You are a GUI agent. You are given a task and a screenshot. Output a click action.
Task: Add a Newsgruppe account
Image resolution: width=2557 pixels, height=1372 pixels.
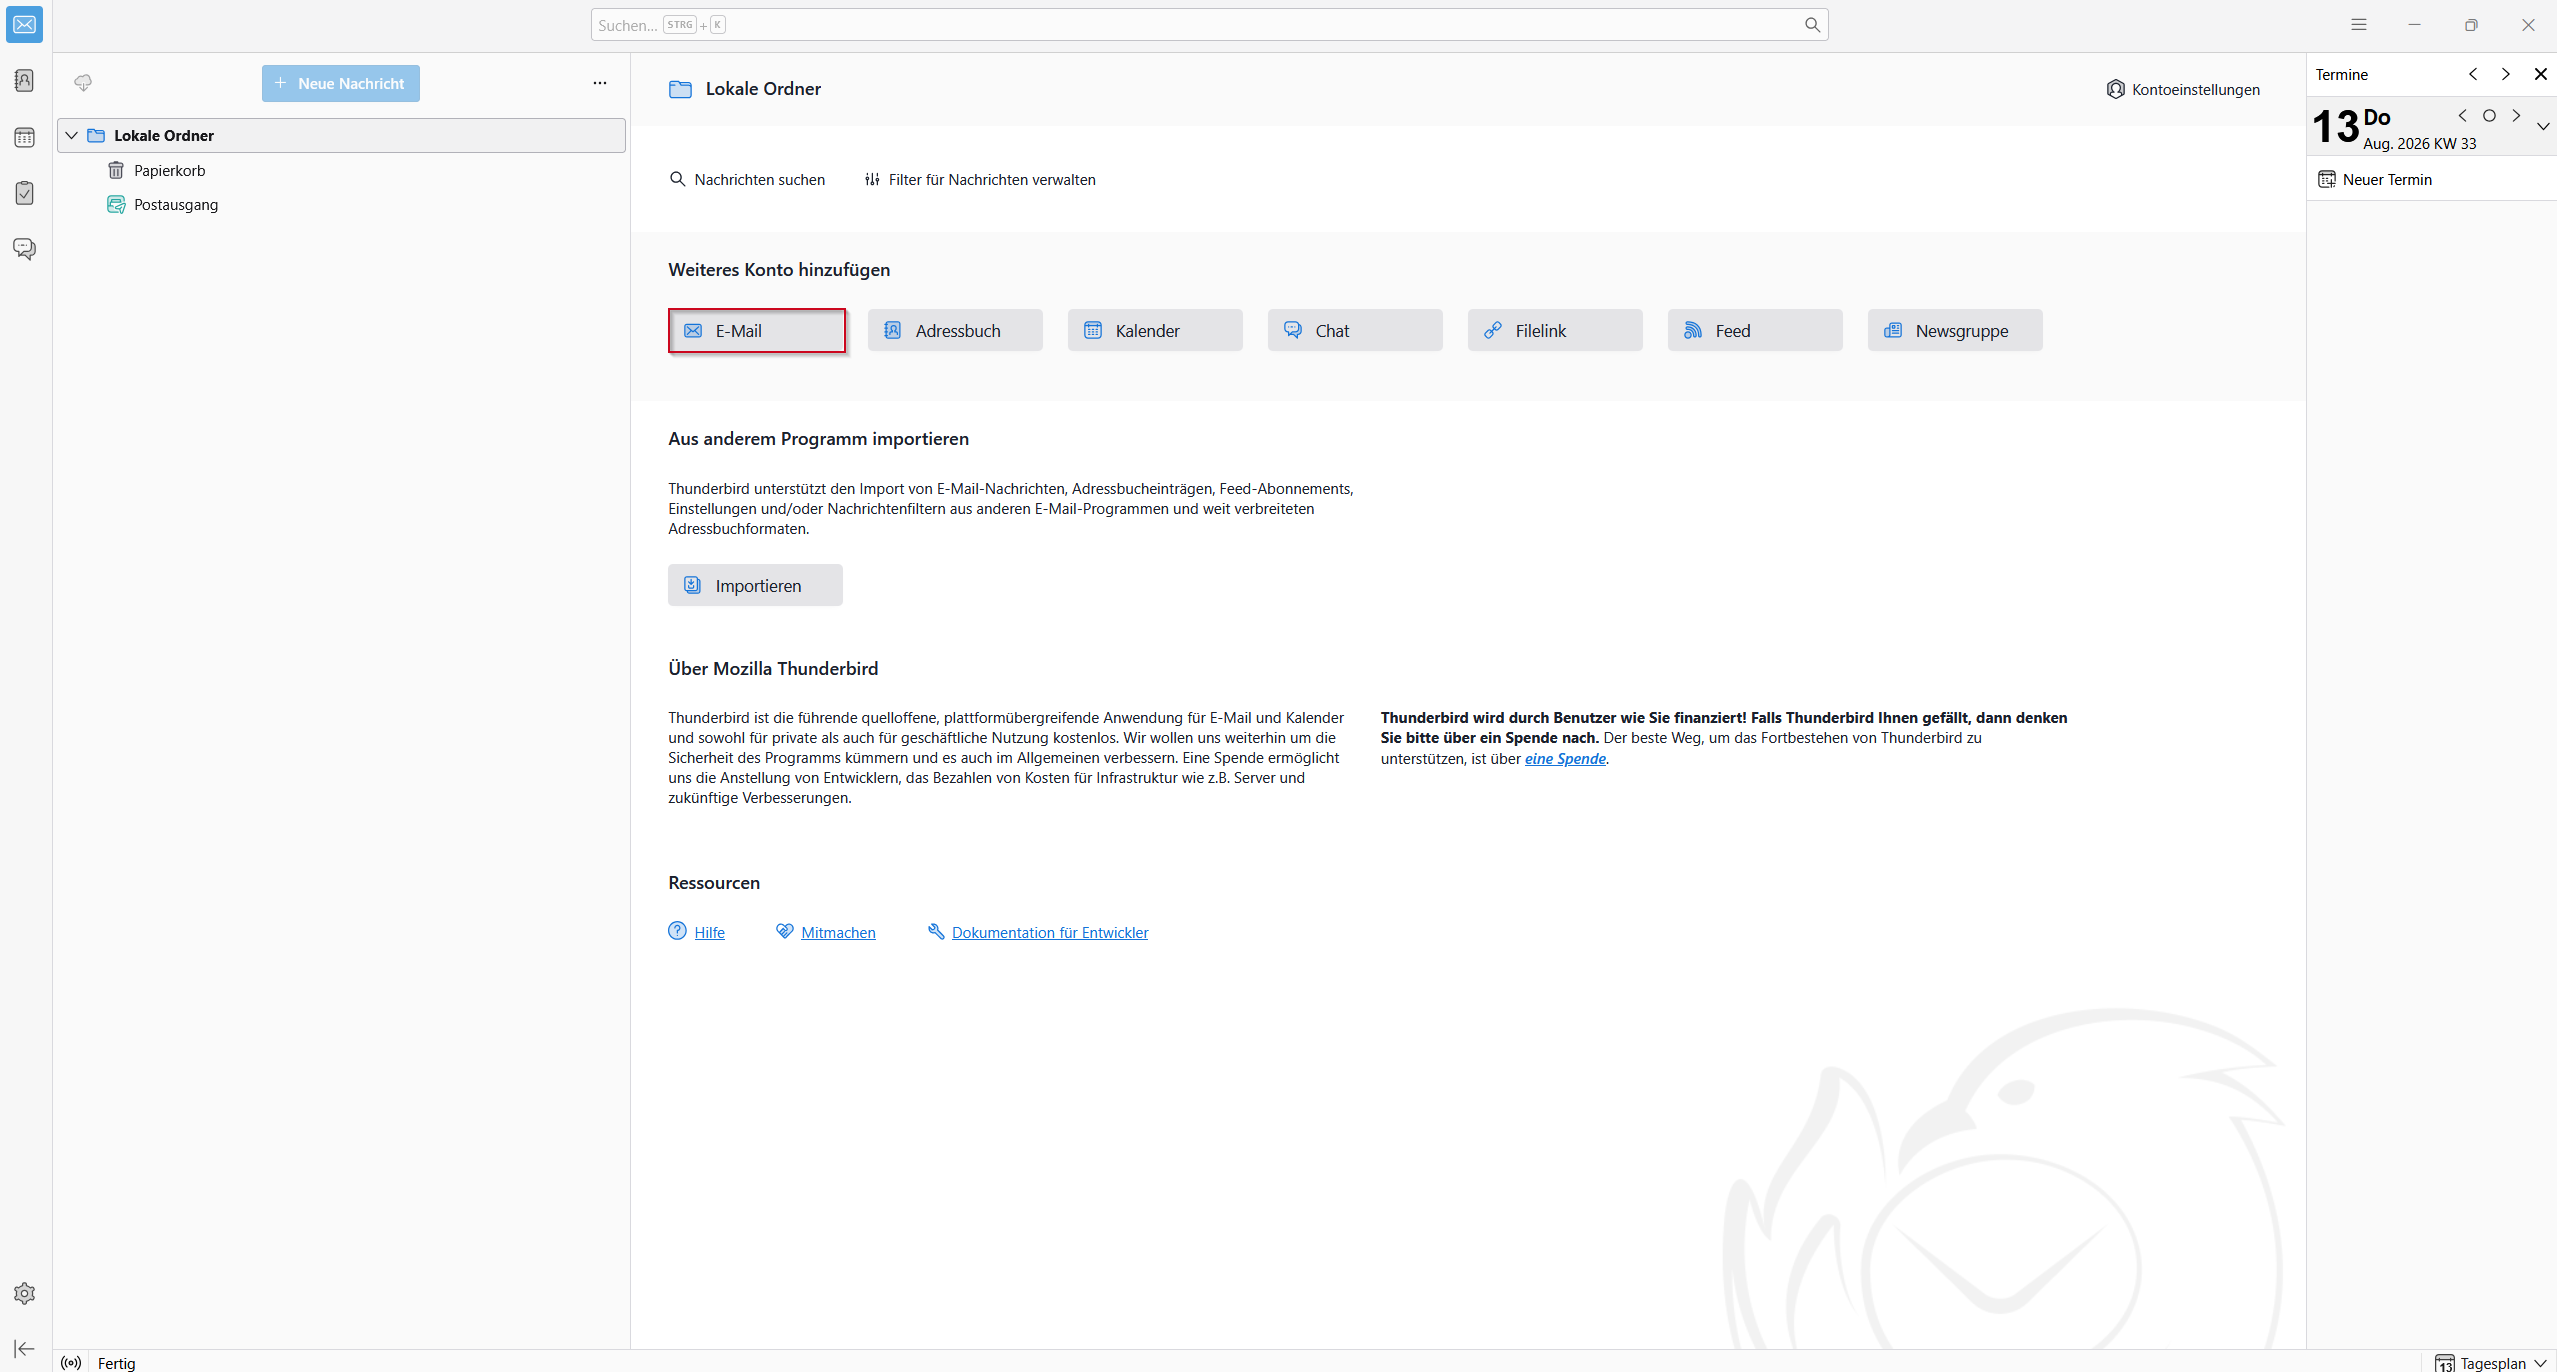(1955, 331)
